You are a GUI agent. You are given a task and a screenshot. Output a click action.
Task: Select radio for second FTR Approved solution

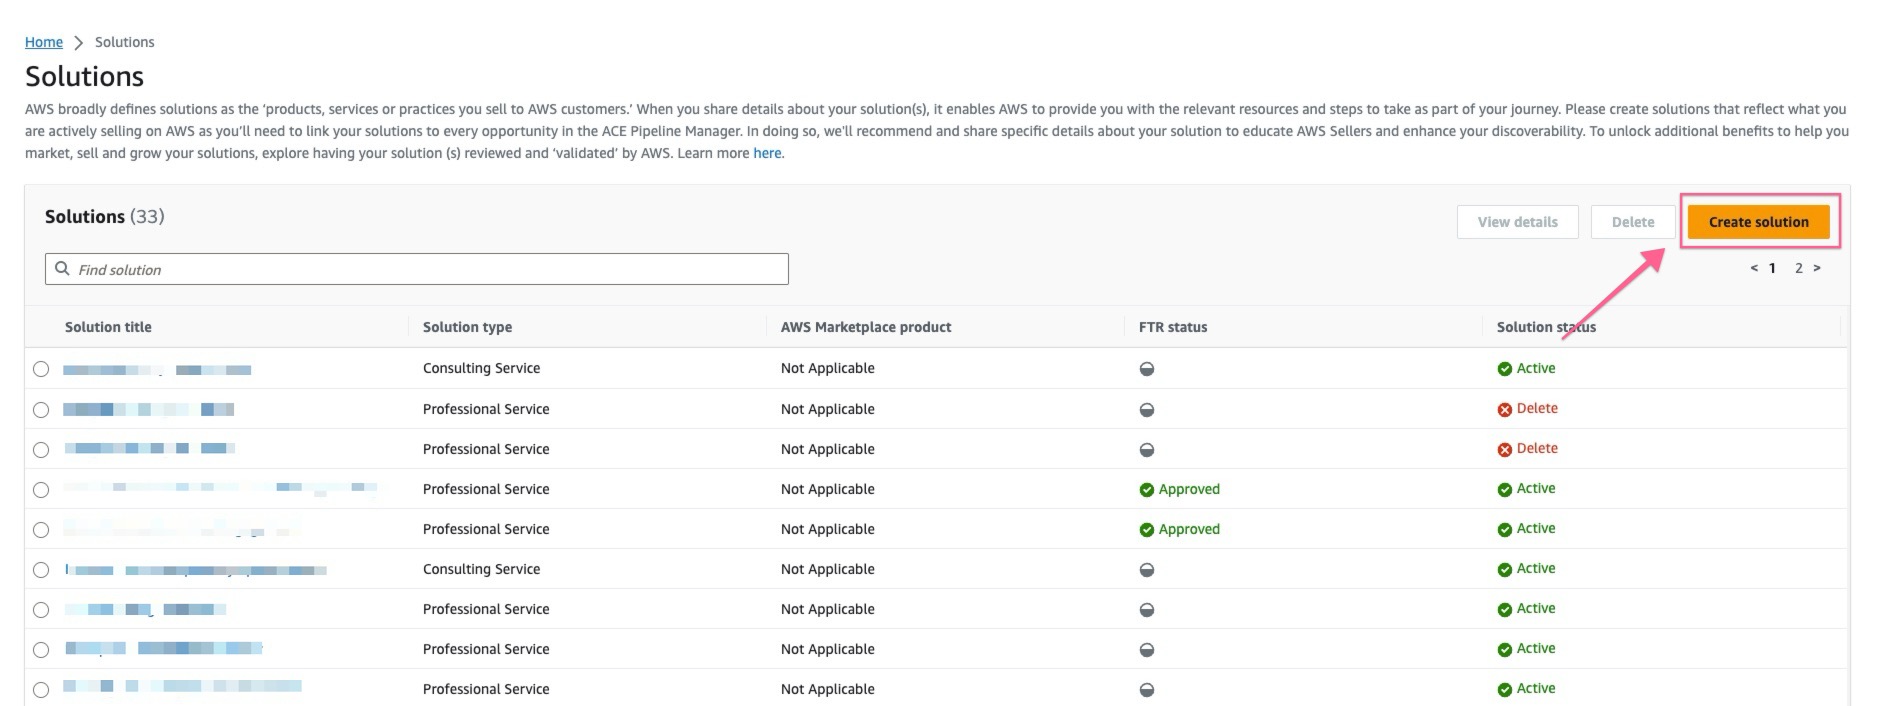pos(41,529)
